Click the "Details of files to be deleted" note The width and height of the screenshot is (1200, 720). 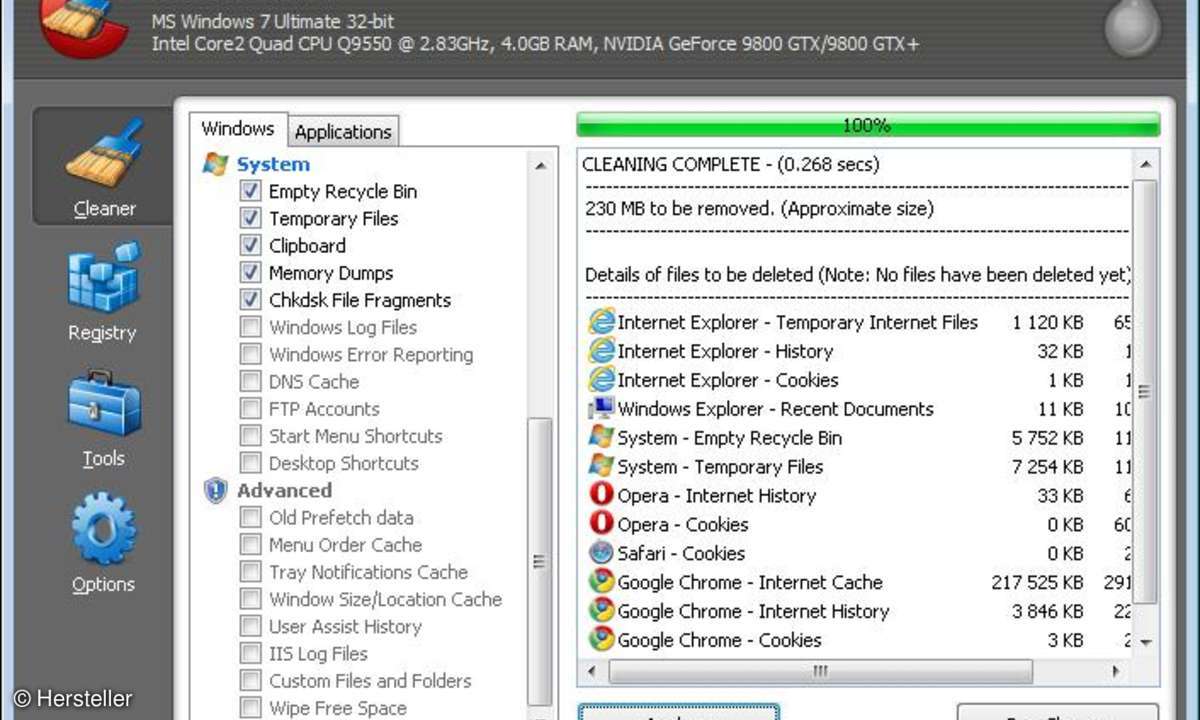(857, 275)
